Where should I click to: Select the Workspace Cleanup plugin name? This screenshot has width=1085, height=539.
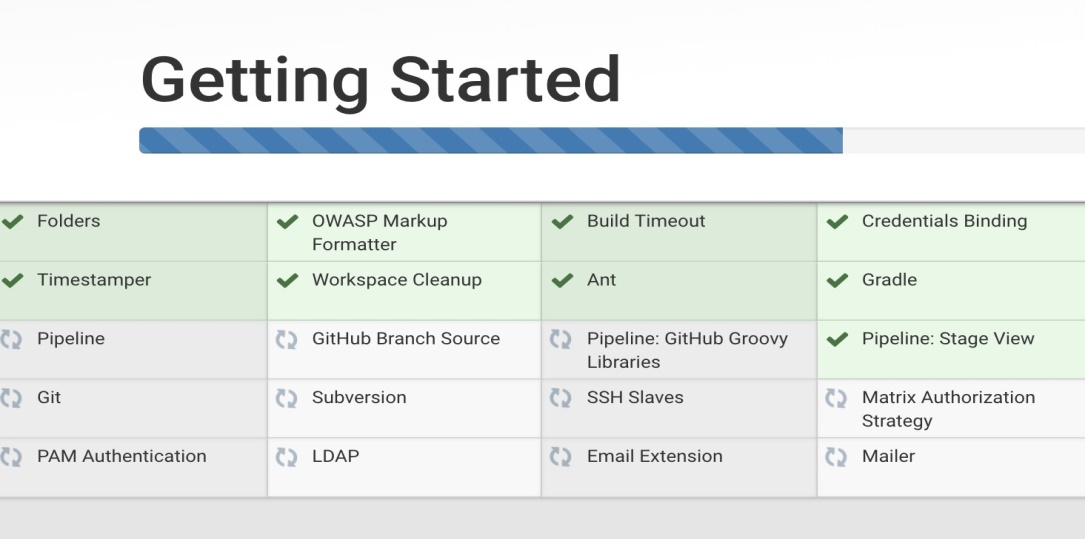click(396, 280)
